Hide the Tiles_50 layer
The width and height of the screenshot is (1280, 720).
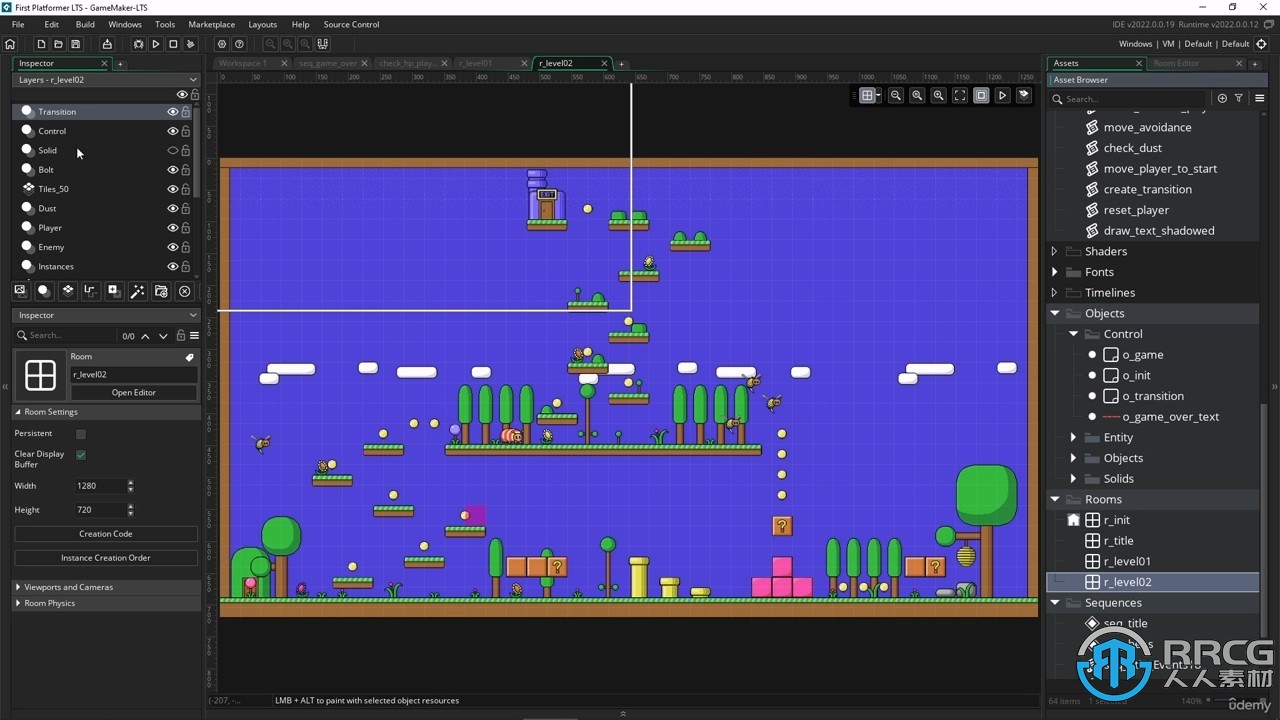(x=172, y=189)
